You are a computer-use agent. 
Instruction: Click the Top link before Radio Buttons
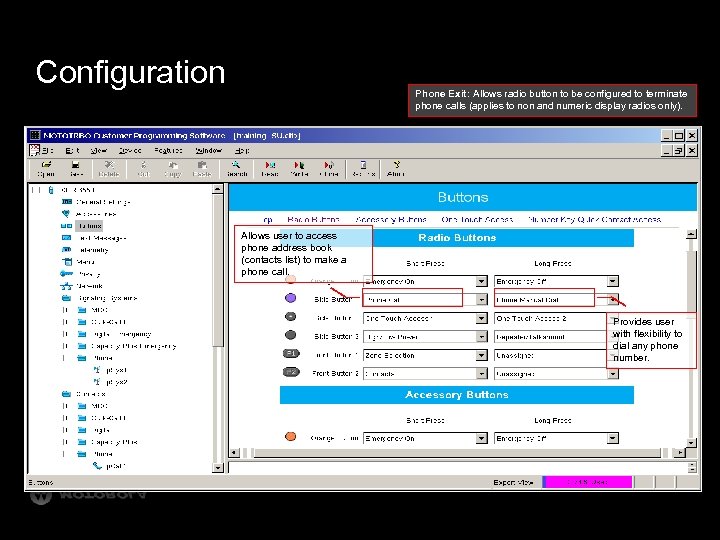(x=268, y=219)
